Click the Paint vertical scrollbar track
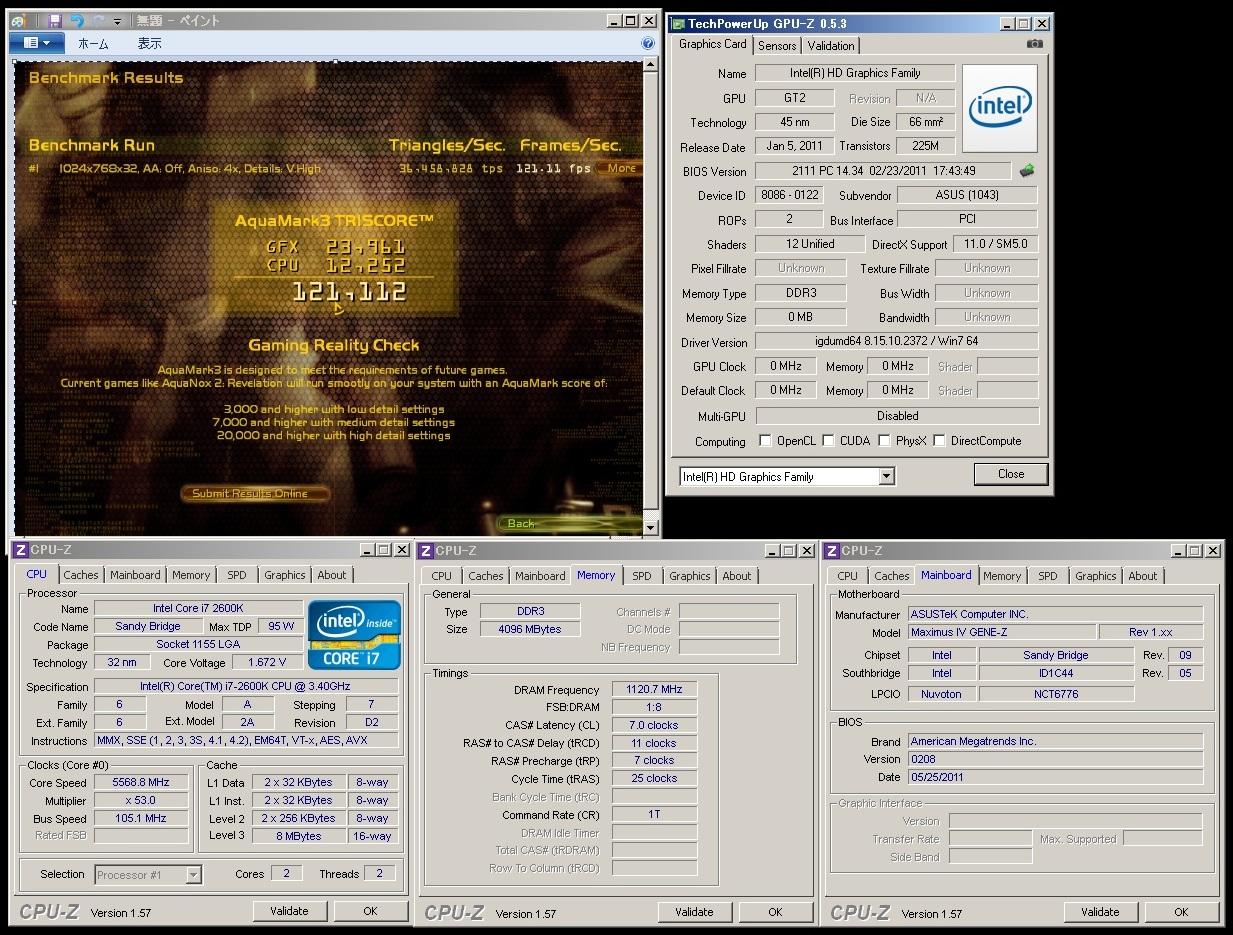The height and width of the screenshot is (935, 1233). tap(651, 296)
